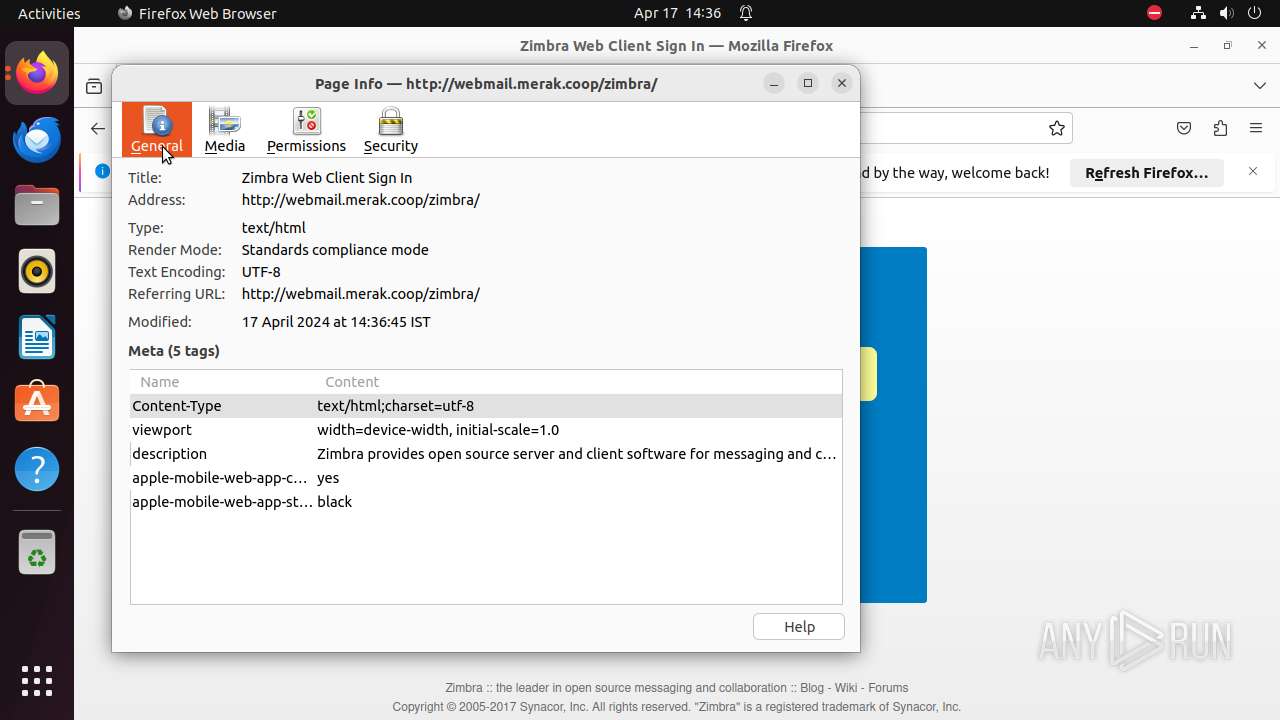The height and width of the screenshot is (720, 1280).
Task: Click the Address URL field value
Action: 361,200
